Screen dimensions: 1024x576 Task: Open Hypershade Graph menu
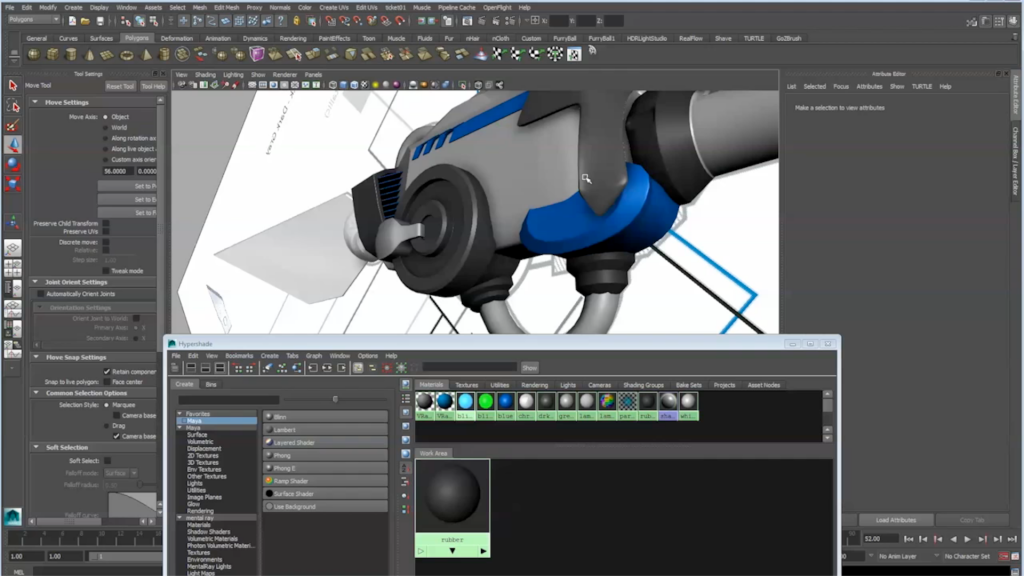(x=313, y=356)
